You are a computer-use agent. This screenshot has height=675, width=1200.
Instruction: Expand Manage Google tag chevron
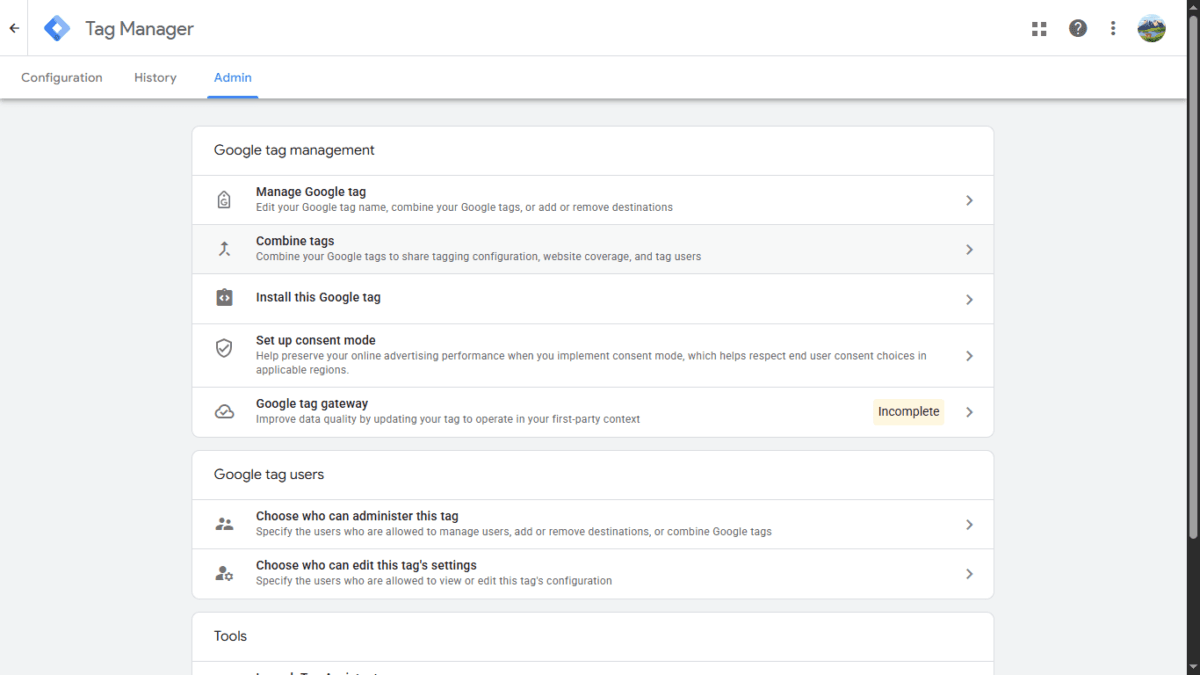coord(969,200)
